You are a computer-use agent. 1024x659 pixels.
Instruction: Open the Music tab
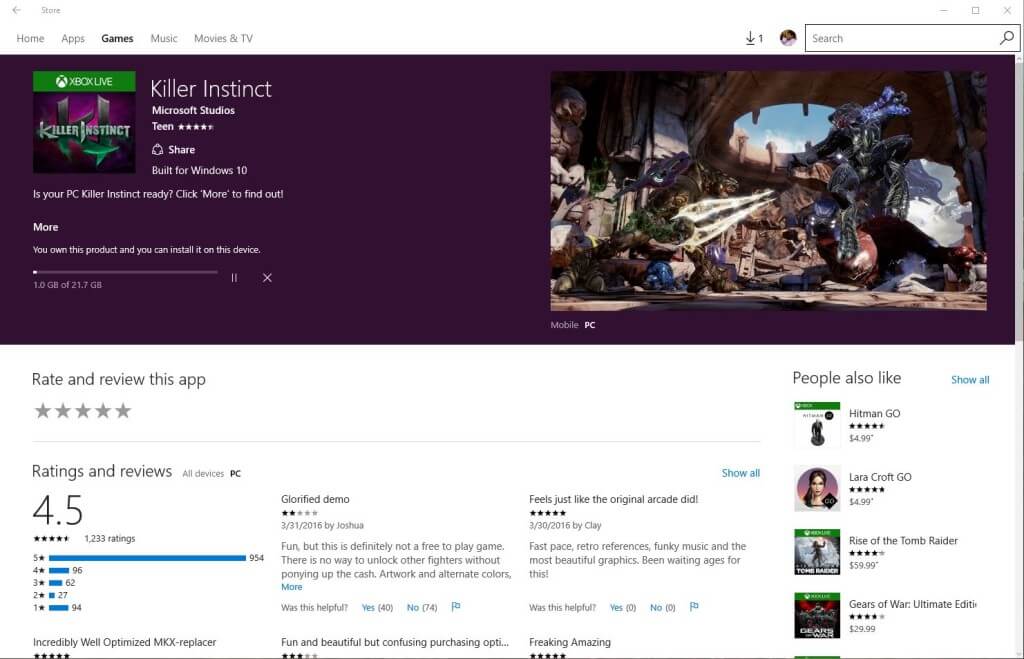(164, 39)
